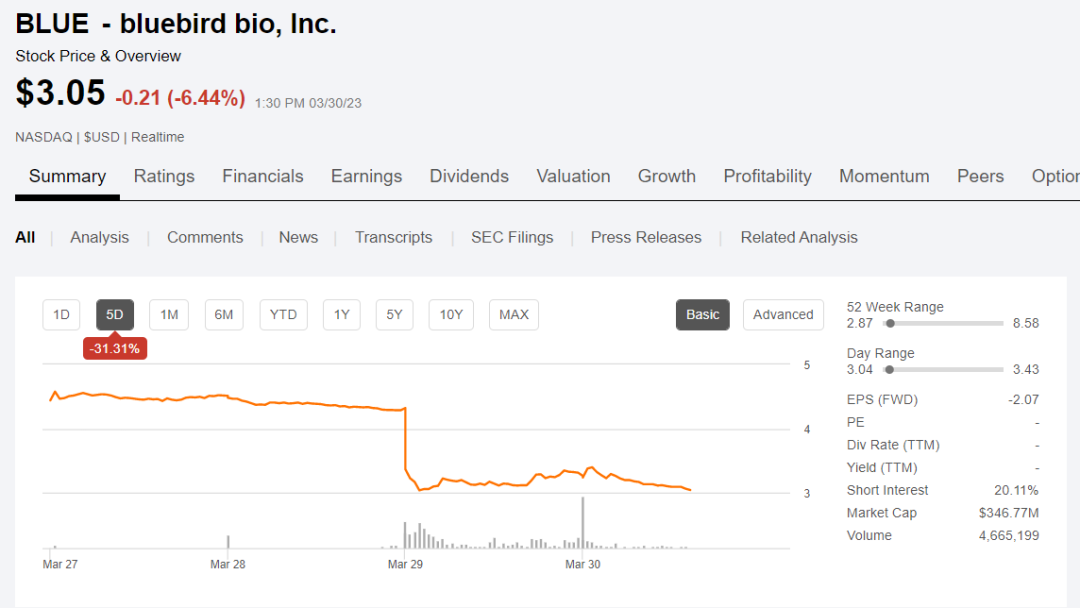The height and width of the screenshot is (608, 1080).
Task: Click the Day Range slider marker
Action: [889, 370]
